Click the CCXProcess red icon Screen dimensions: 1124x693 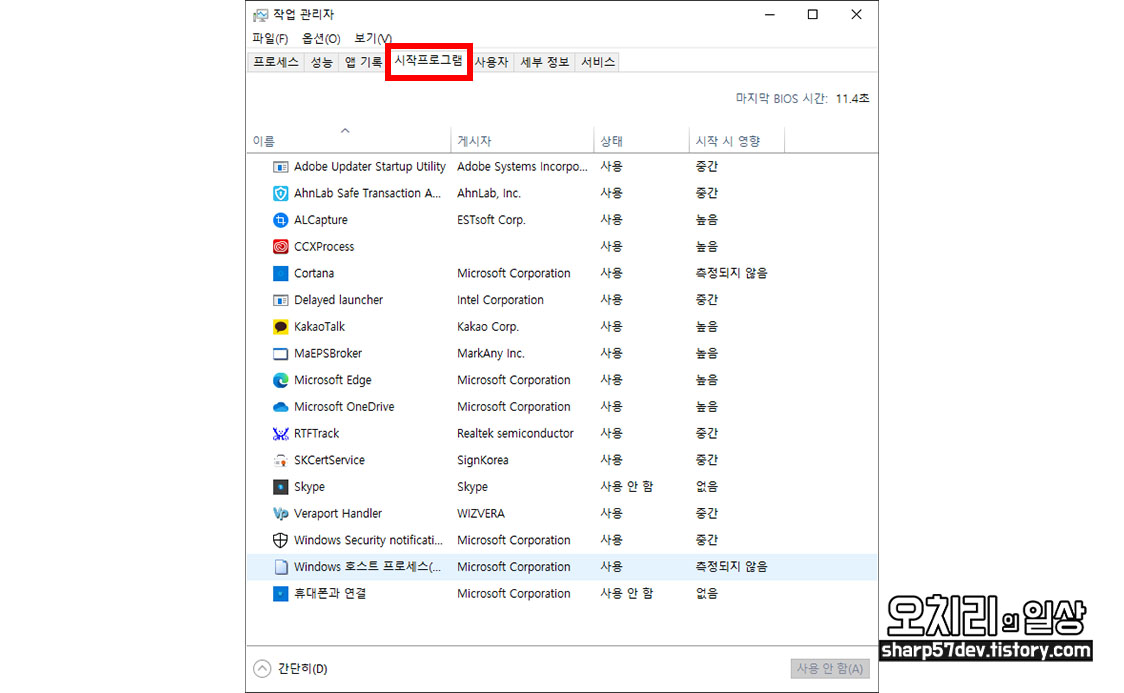[280, 247]
